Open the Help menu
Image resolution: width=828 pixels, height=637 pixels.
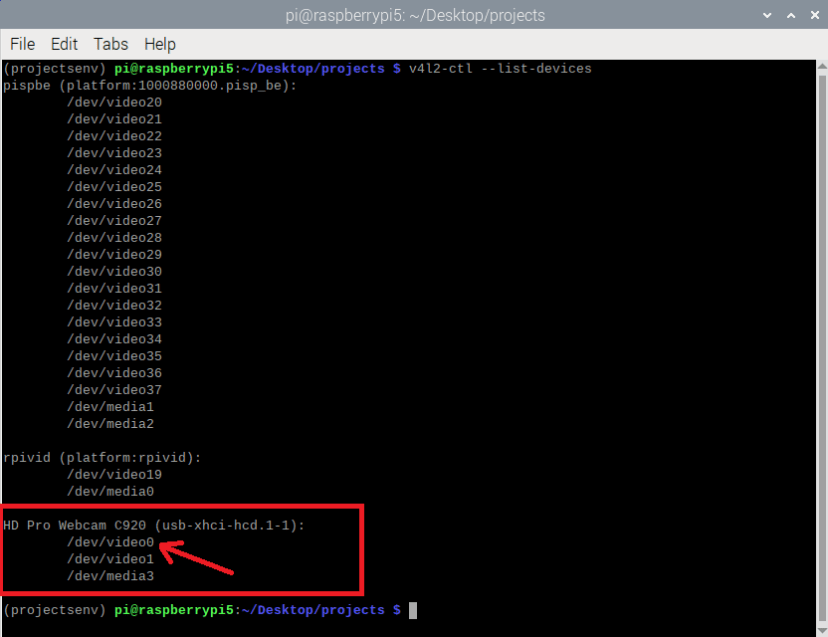(x=159, y=44)
